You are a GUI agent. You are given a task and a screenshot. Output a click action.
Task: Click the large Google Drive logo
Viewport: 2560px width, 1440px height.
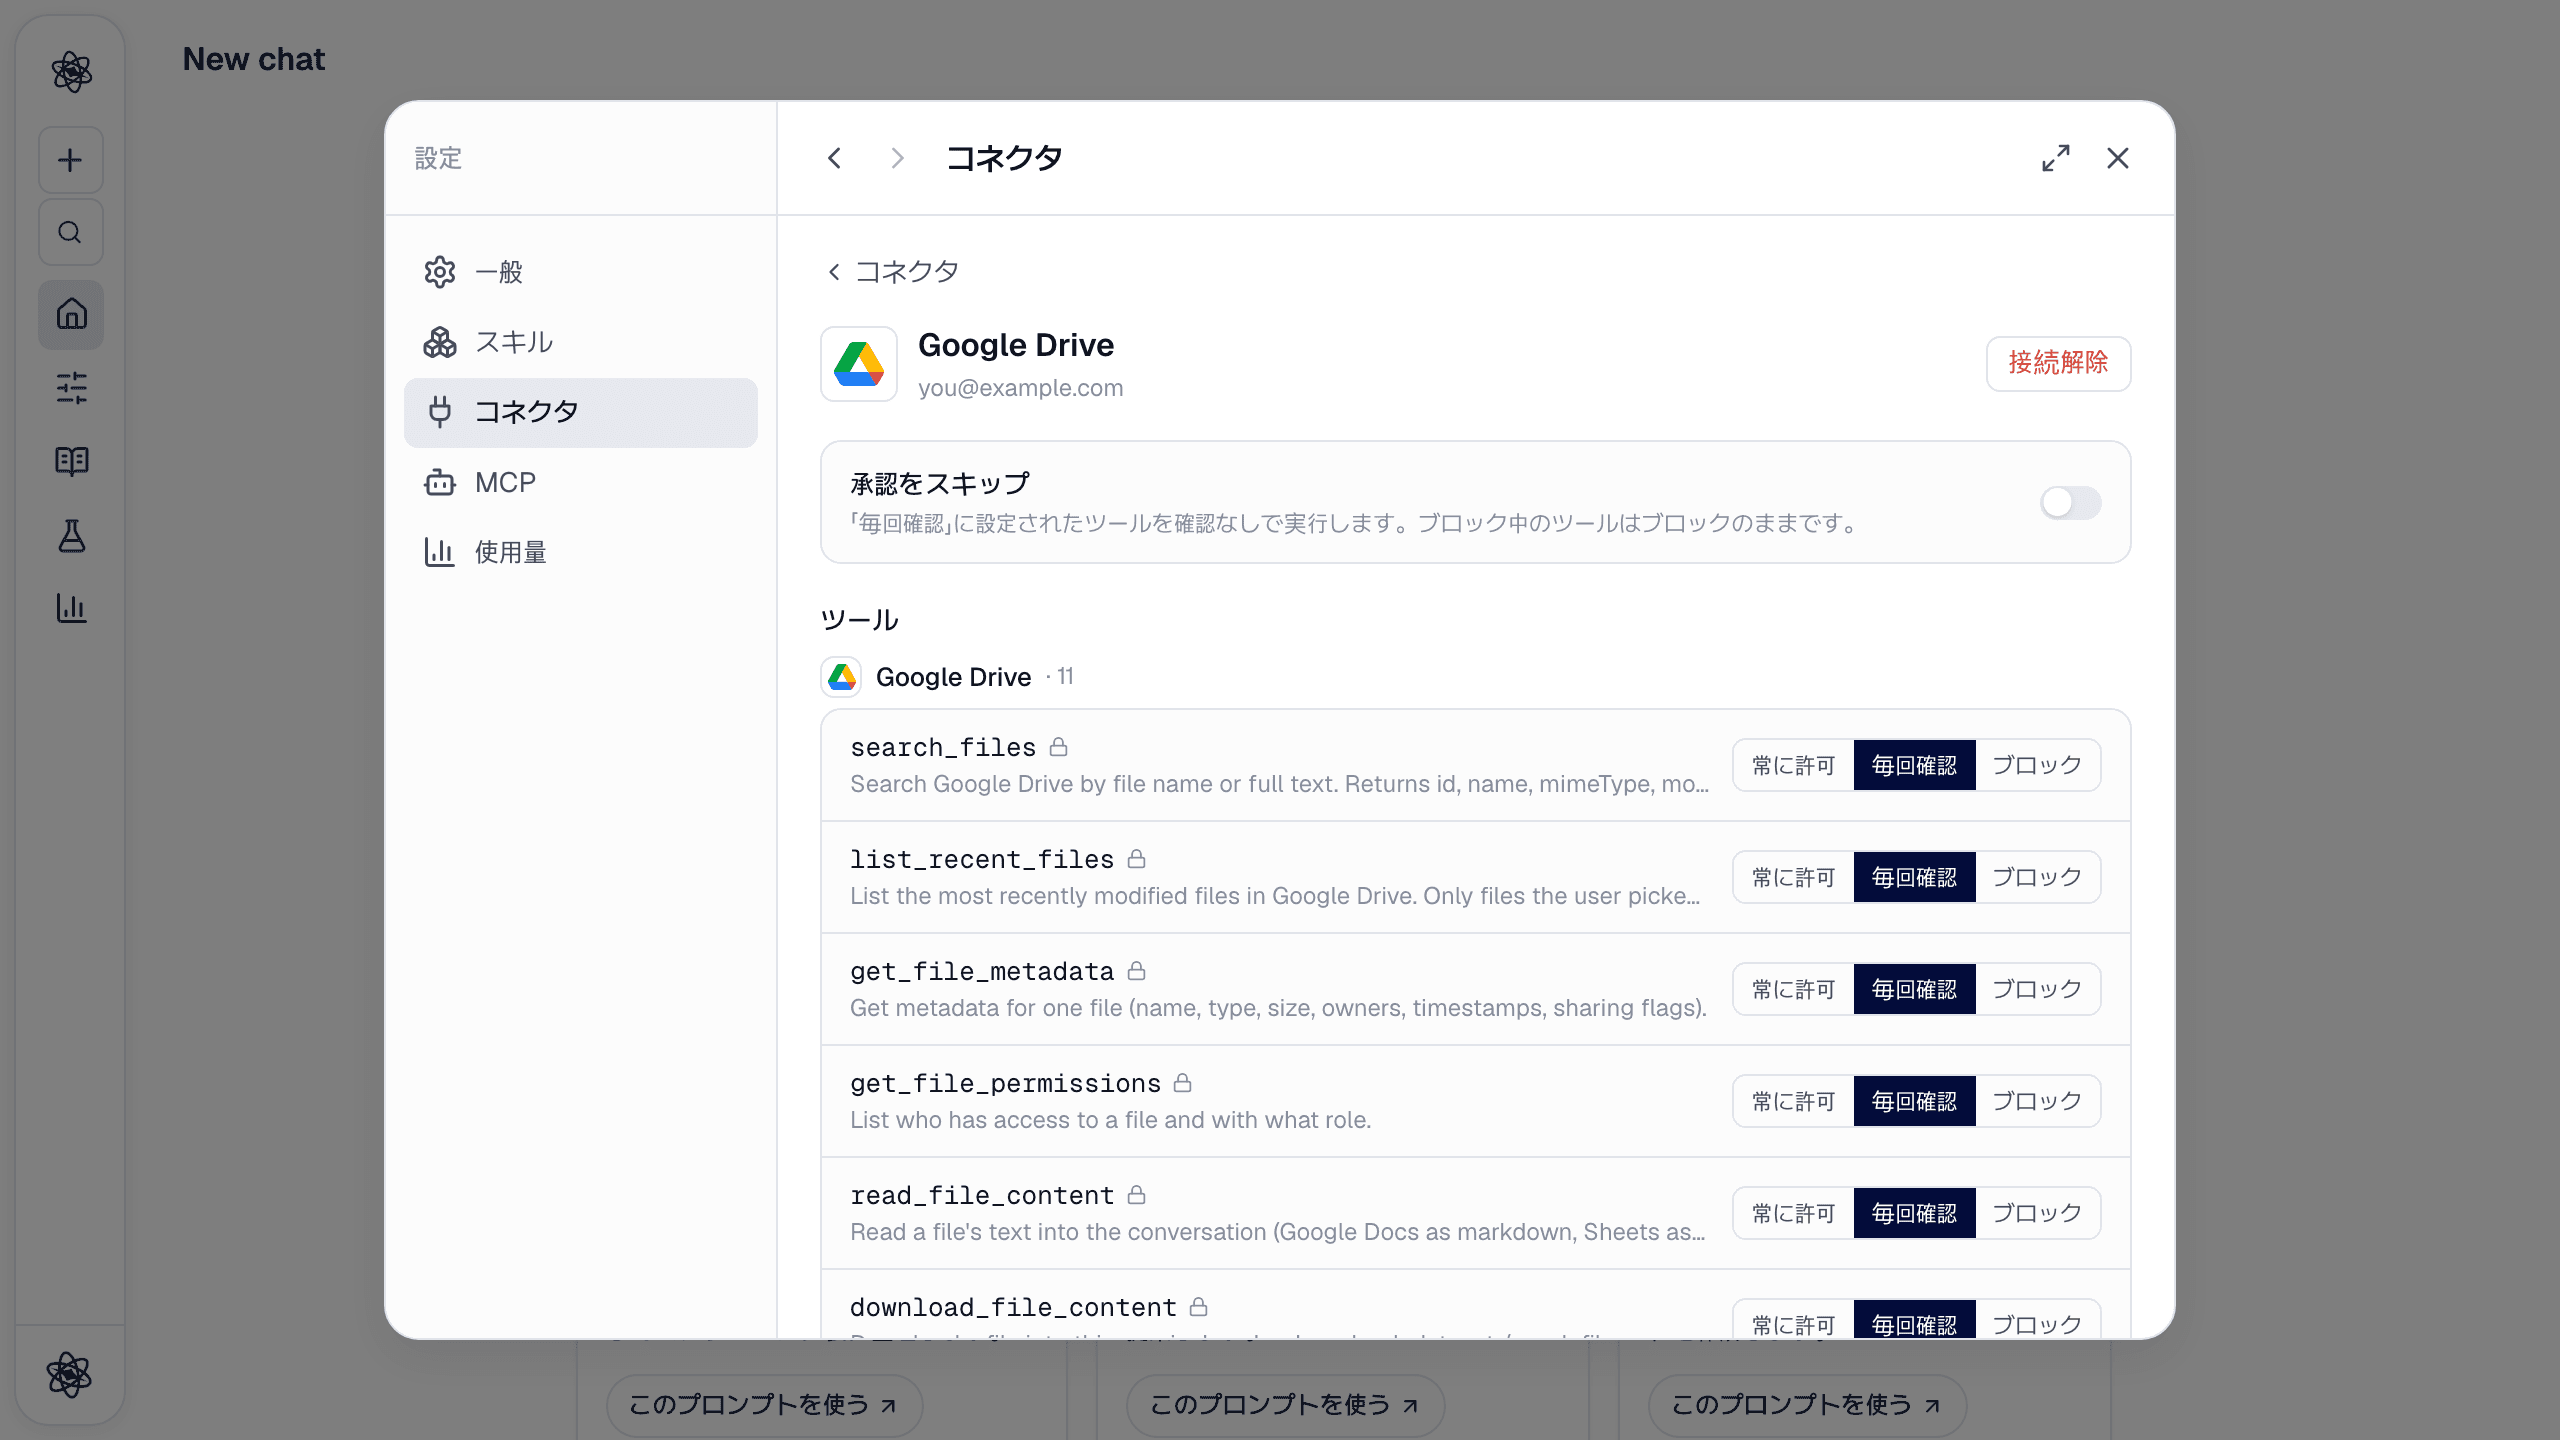pyautogui.click(x=859, y=364)
